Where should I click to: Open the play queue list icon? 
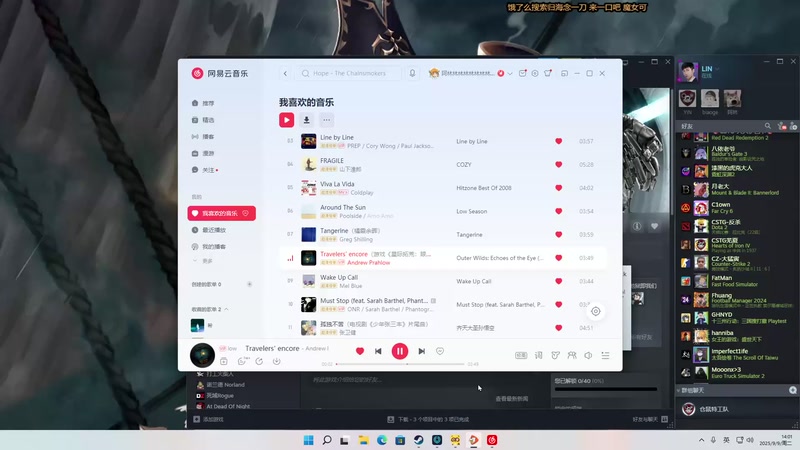coord(605,355)
